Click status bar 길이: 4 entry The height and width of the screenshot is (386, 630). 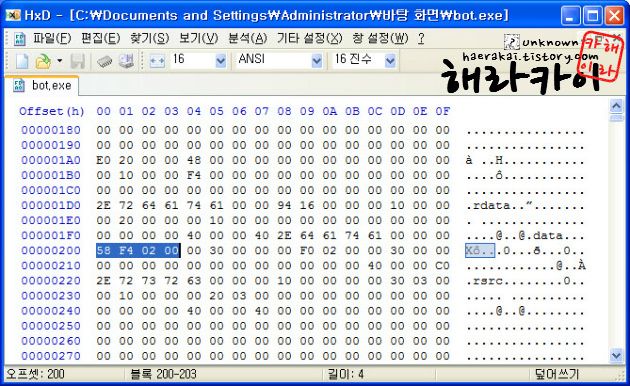[346, 374]
